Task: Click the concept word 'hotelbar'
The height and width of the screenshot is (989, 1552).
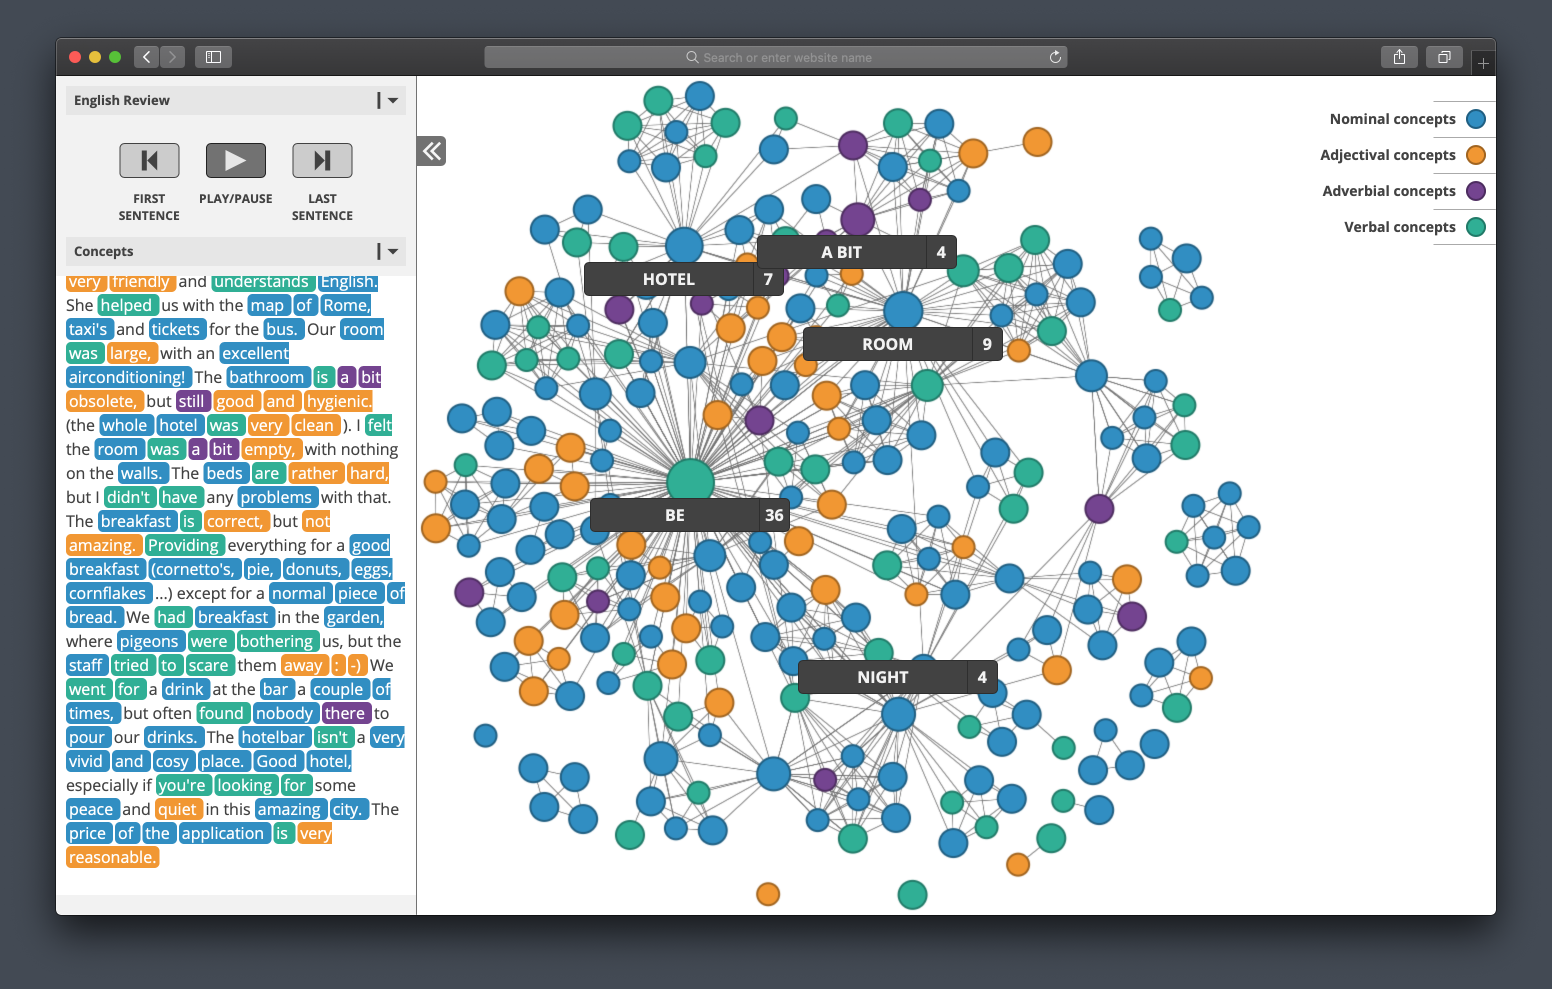Action: pyautogui.click(x=273, y=737)
